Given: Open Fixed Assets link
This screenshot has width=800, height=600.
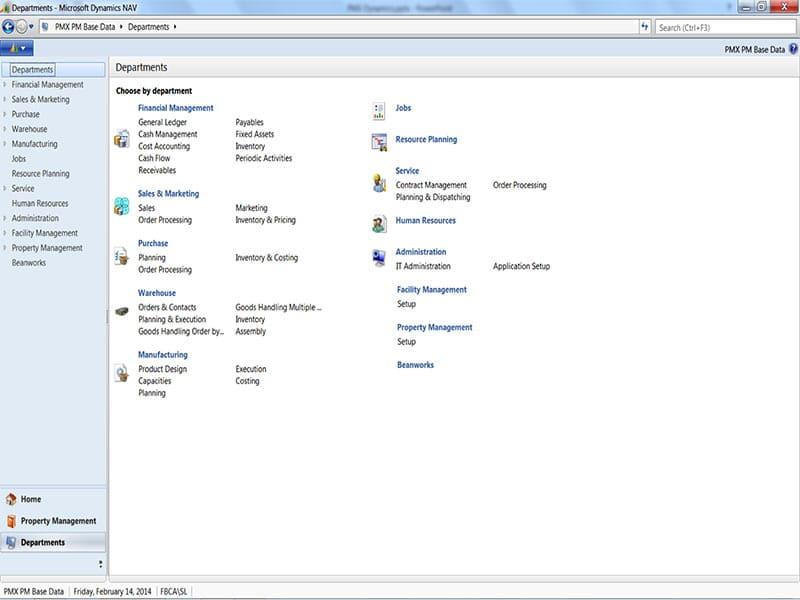Looking at the screenshot, I should [255, 134].
